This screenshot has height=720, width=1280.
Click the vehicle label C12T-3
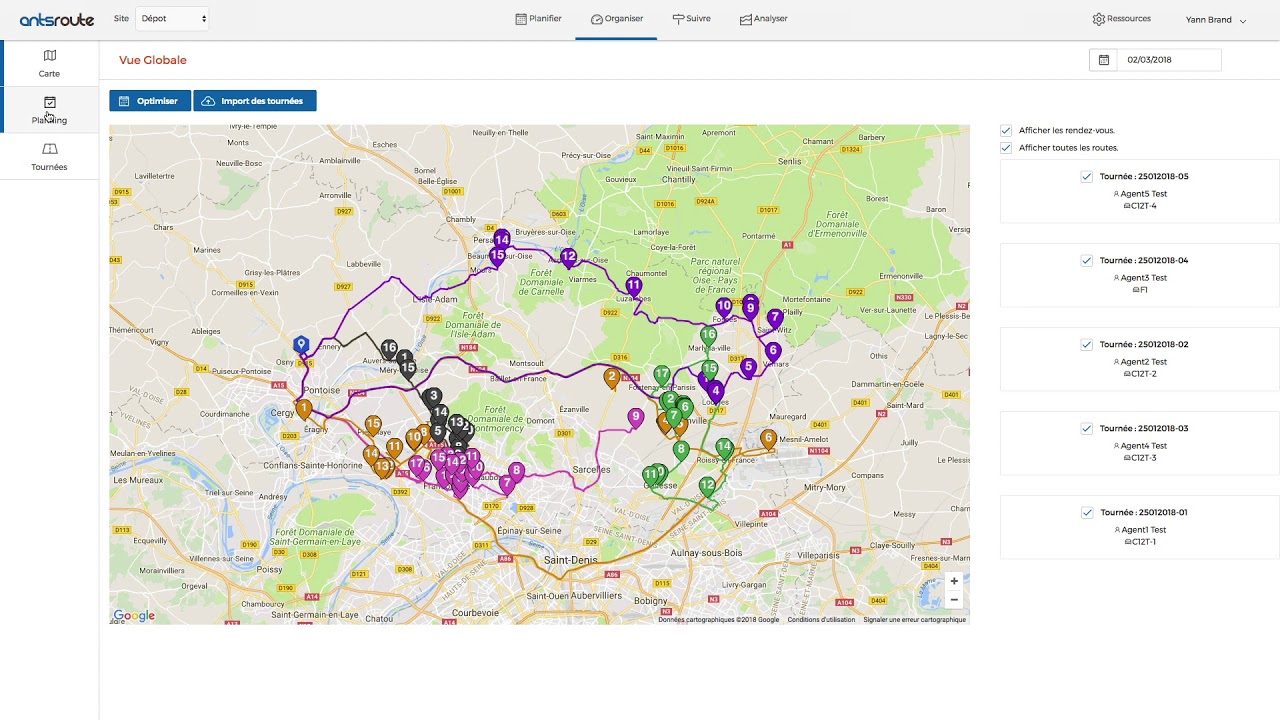tap(1144, 458)
